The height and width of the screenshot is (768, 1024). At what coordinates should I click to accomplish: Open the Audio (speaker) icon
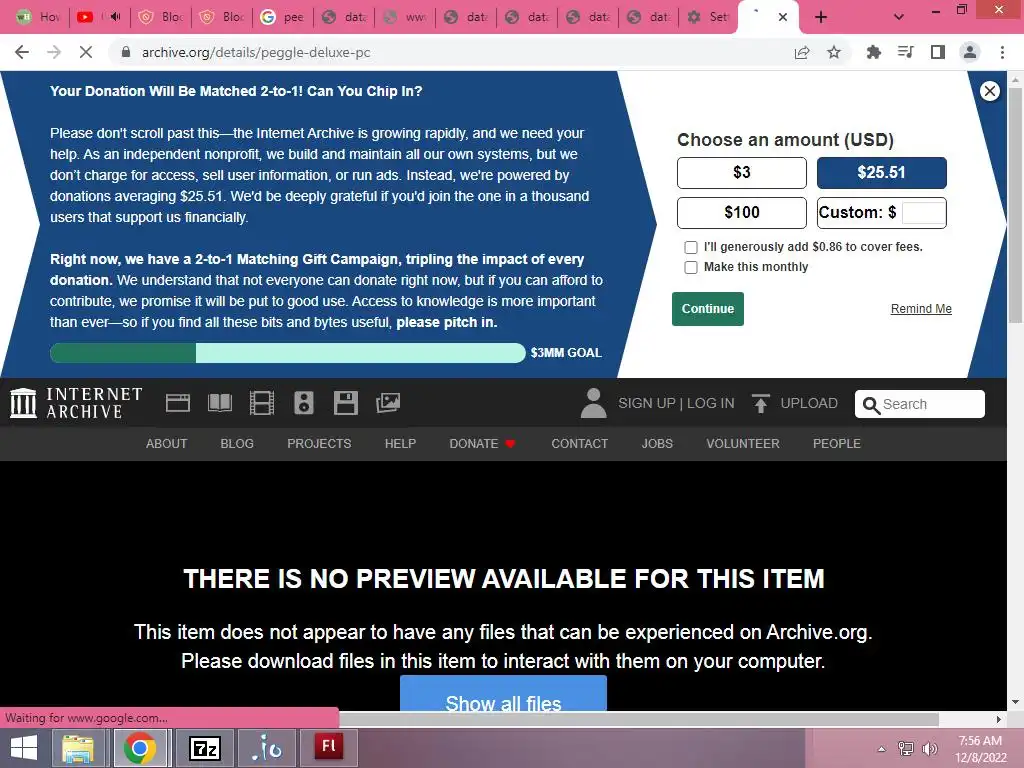click(x=304, y=403)
